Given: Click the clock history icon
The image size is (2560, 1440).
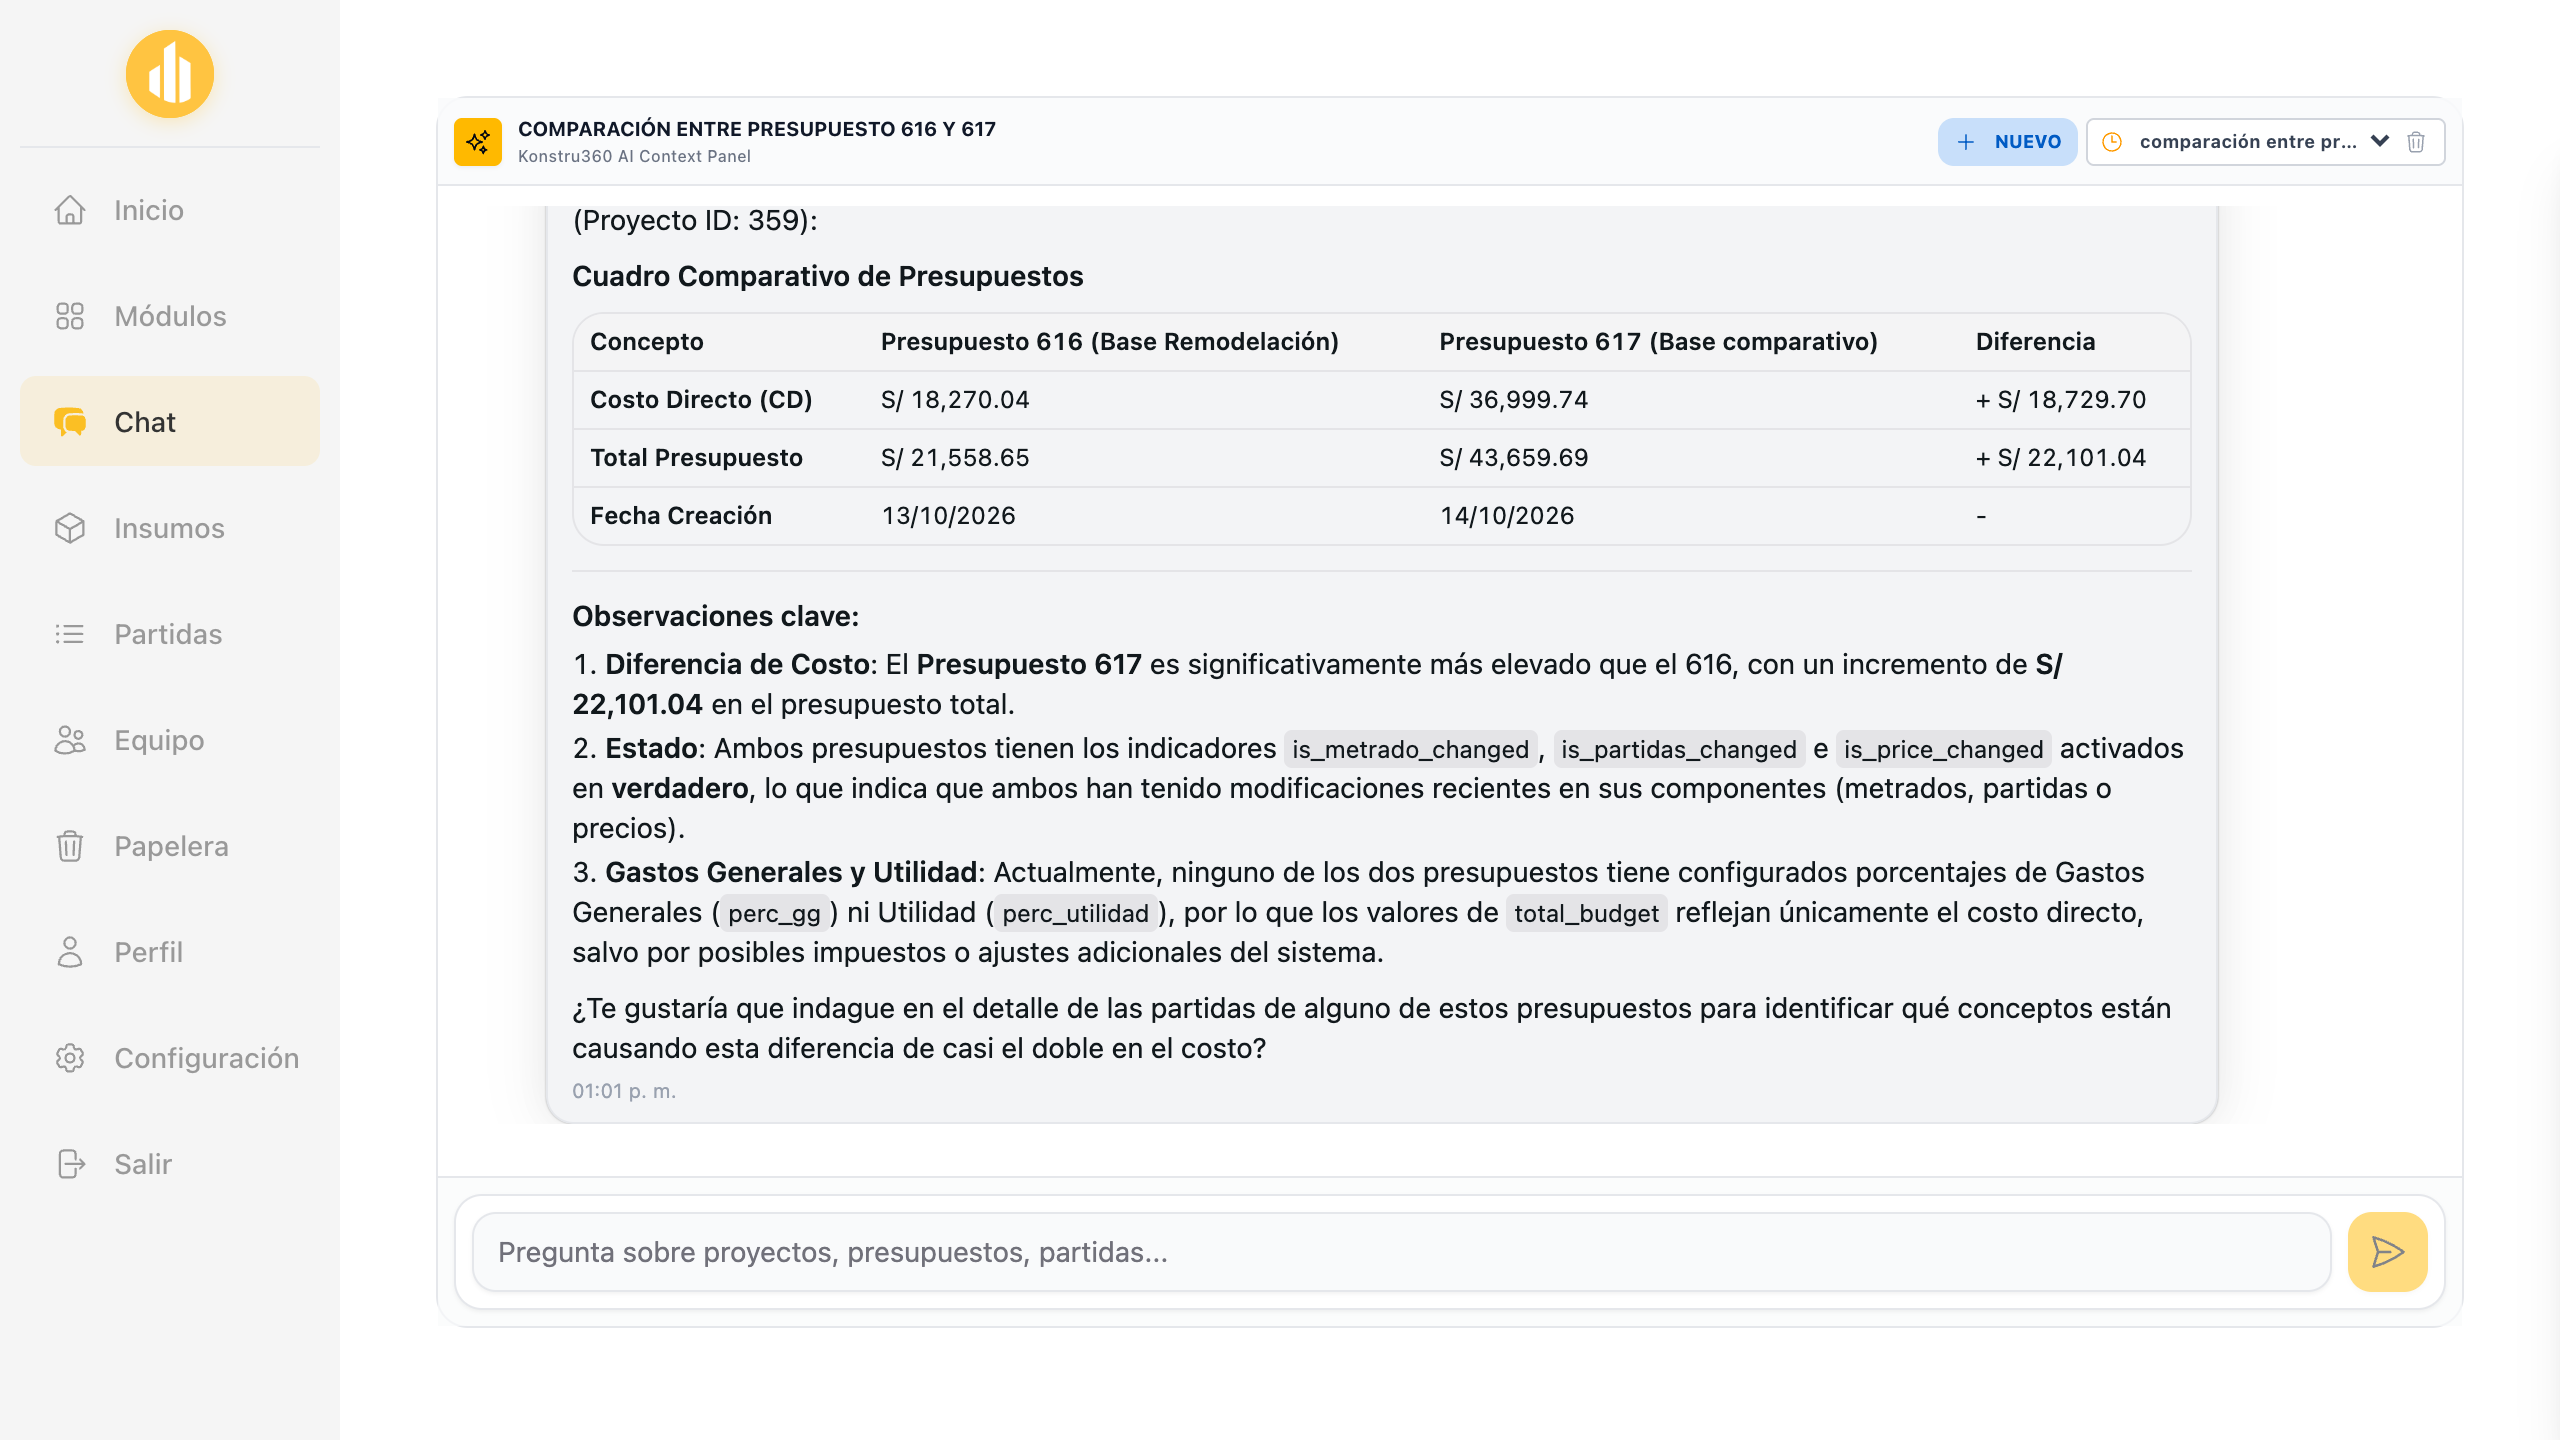Looking at the screenshot, I should click(x=2112, y=142).
